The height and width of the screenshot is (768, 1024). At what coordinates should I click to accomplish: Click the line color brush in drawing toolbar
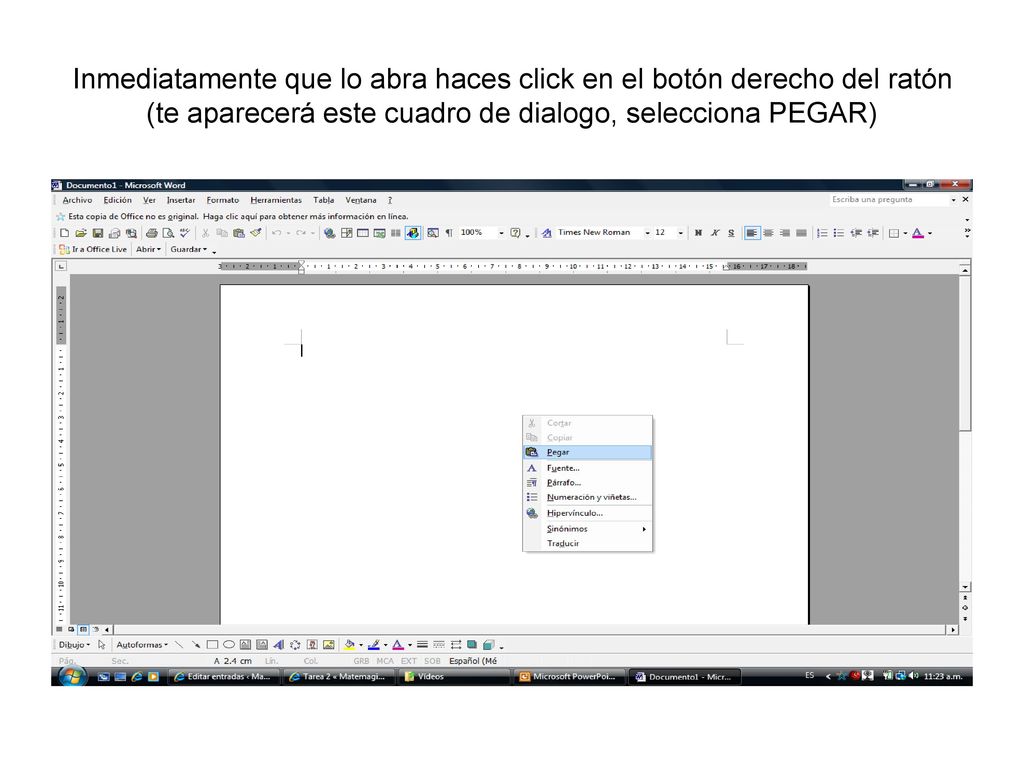374,645
